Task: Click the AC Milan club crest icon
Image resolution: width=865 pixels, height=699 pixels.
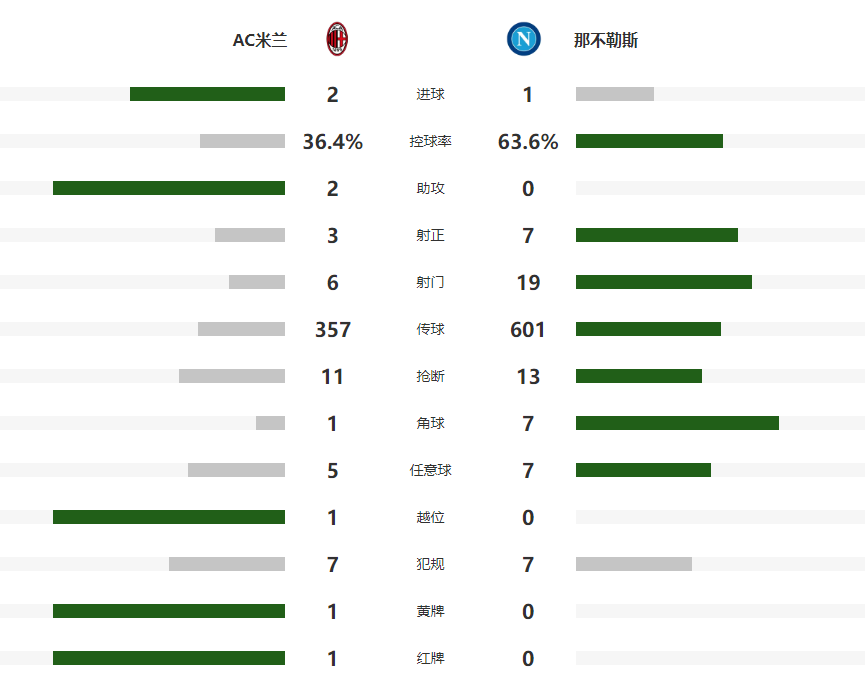Action: [x=338, y=40]
